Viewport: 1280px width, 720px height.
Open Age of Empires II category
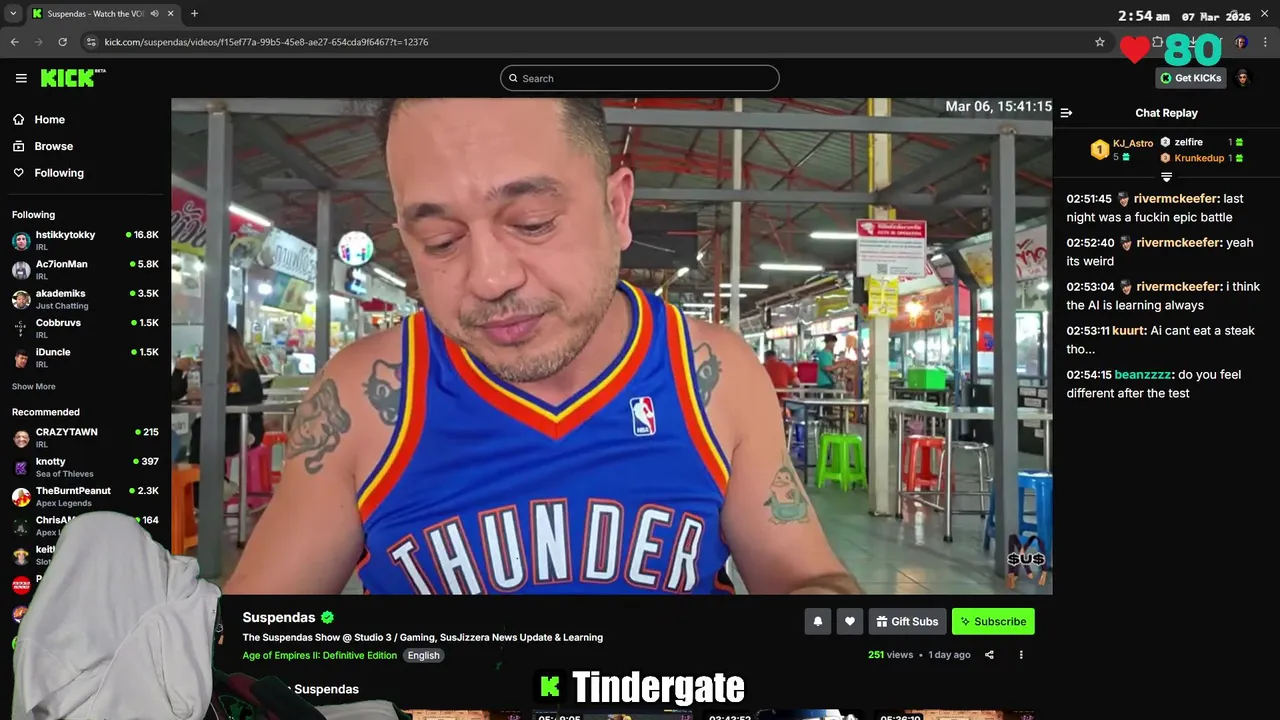point(319,655)
